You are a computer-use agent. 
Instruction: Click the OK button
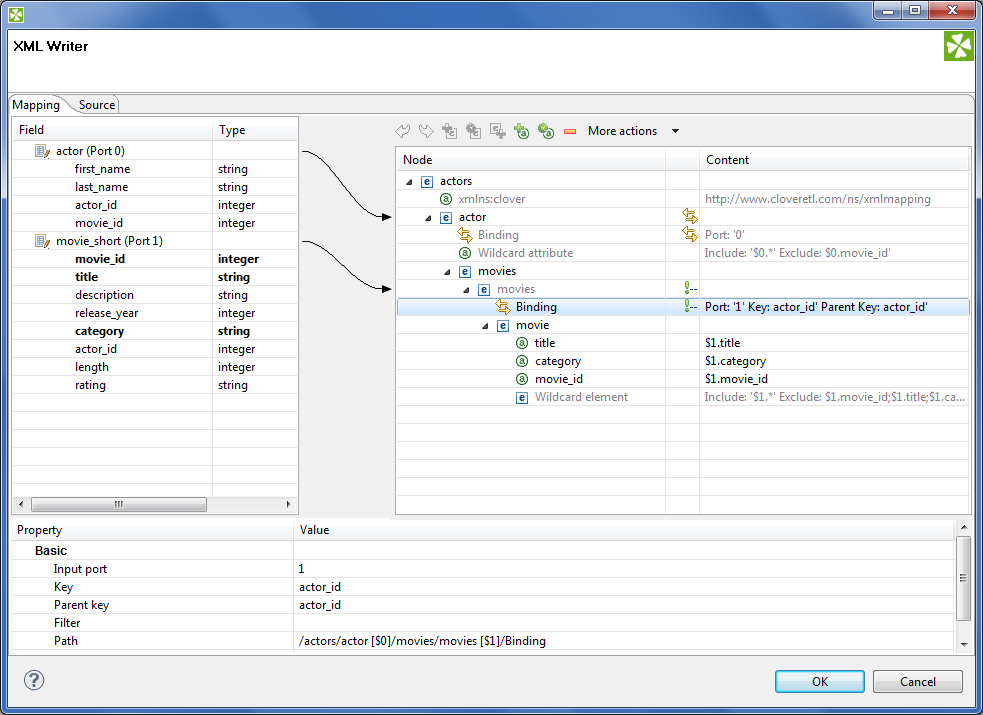pyautogui.click(x=819, y=682)
